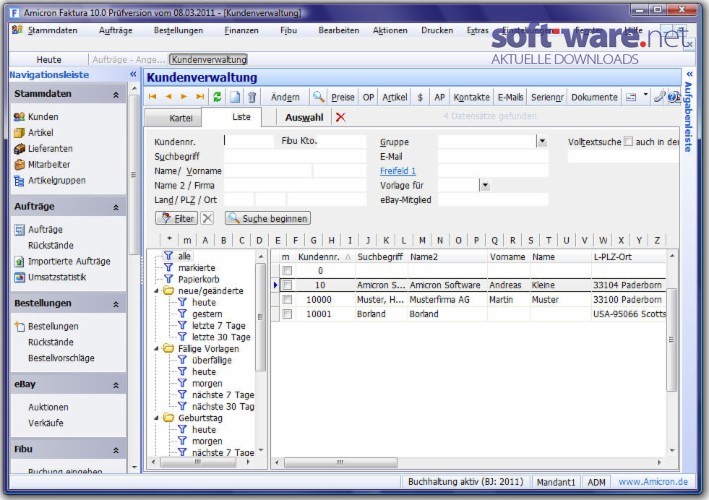
Task: Click the Ändern toolbar button
Action: pyautogui.click(x=285, y=97)
